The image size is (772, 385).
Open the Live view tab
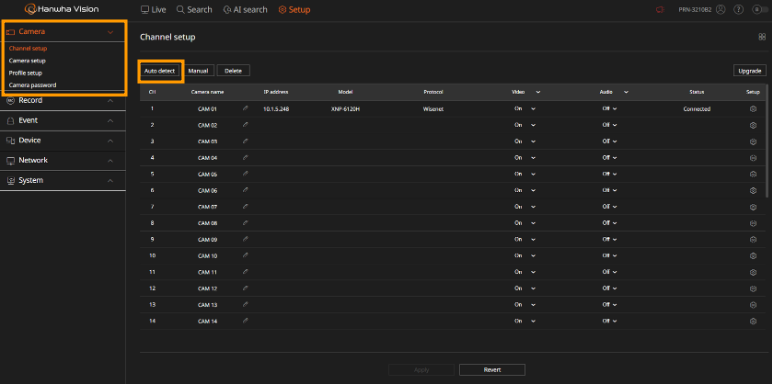tap(153, 9)
